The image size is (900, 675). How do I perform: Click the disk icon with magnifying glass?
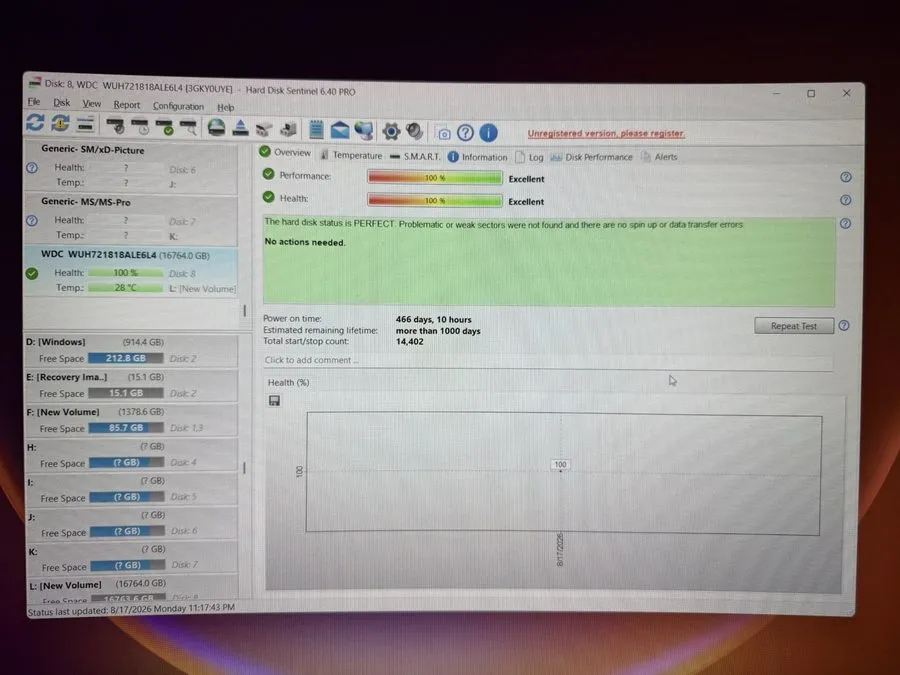(x=188, y=127)
